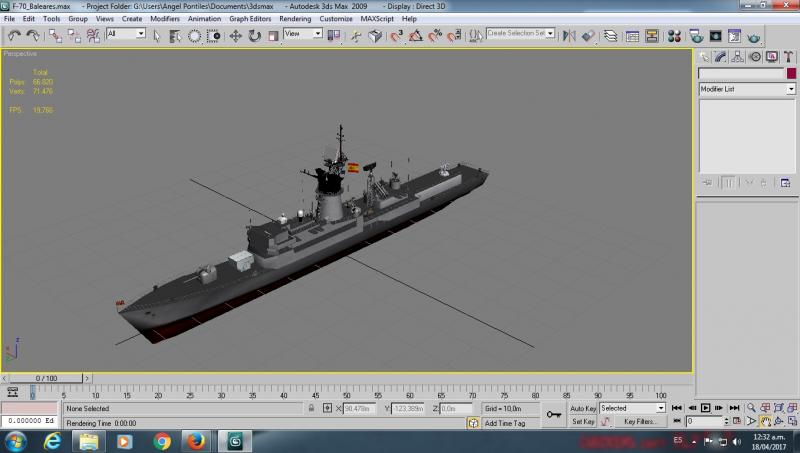Viewport: 800px width, 453px height.
Task: Expand the Modifier List dropdown
Action: (x=747, y=89)
